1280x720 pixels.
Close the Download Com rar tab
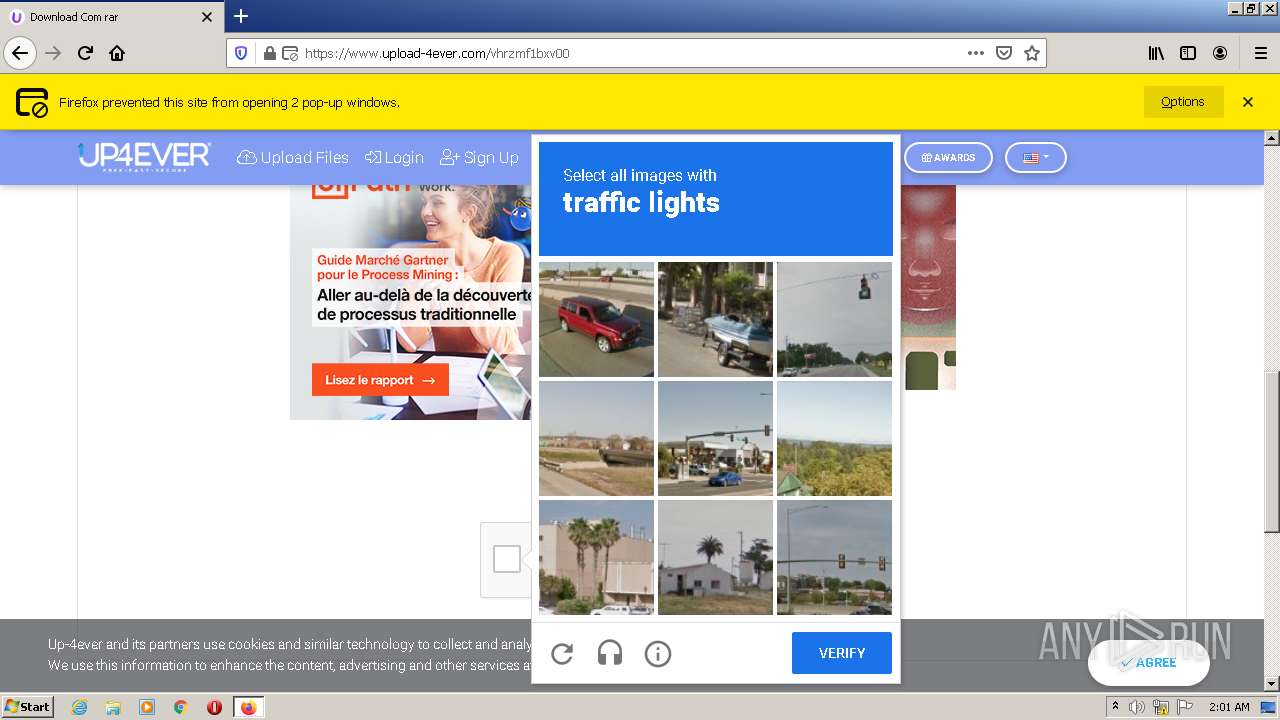point(207,17)
